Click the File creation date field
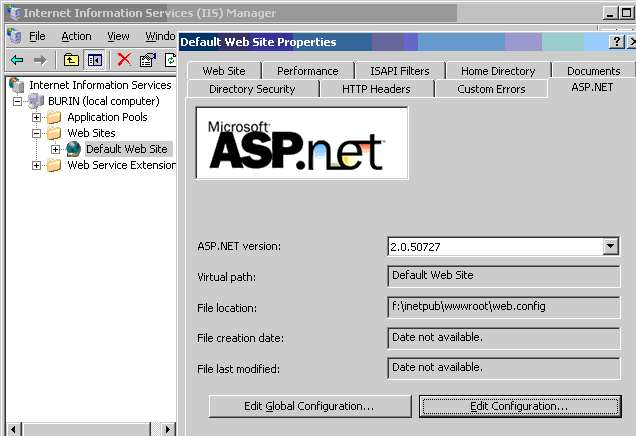 pyautogui.click(x=504, y=338)
